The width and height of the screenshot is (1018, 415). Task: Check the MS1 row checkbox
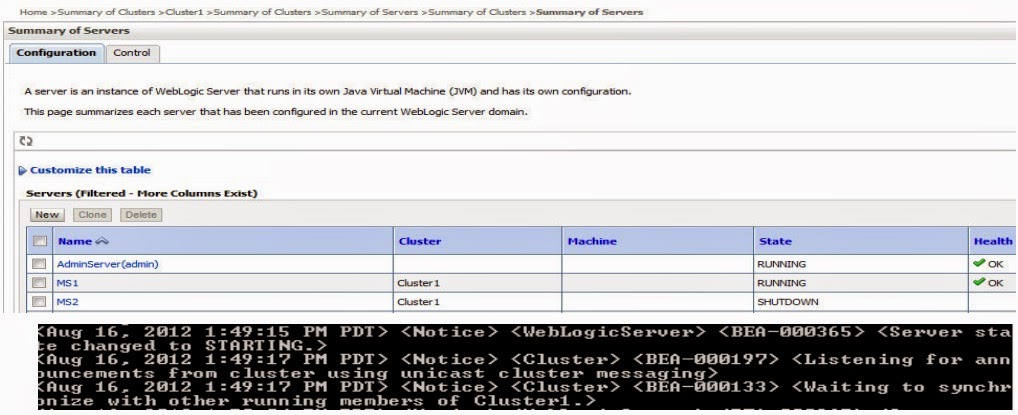click(40, 283)
